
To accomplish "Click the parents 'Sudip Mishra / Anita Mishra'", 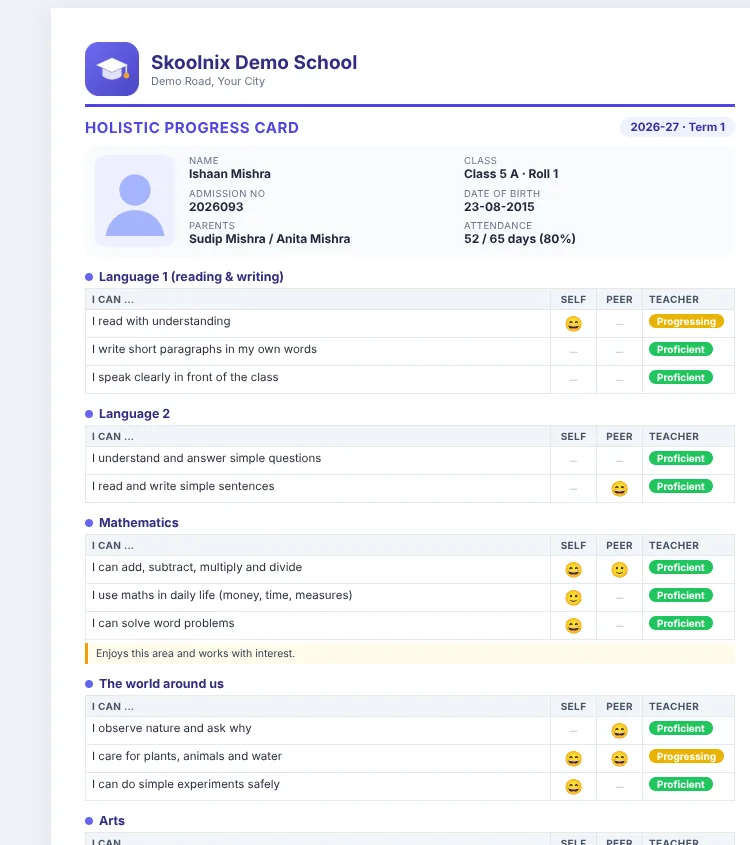I will tap(269, 239).
